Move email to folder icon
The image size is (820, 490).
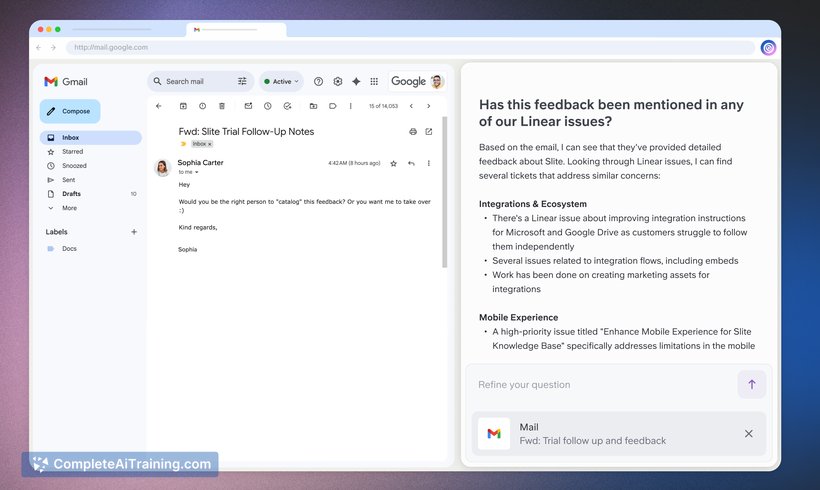pos(313,106)
